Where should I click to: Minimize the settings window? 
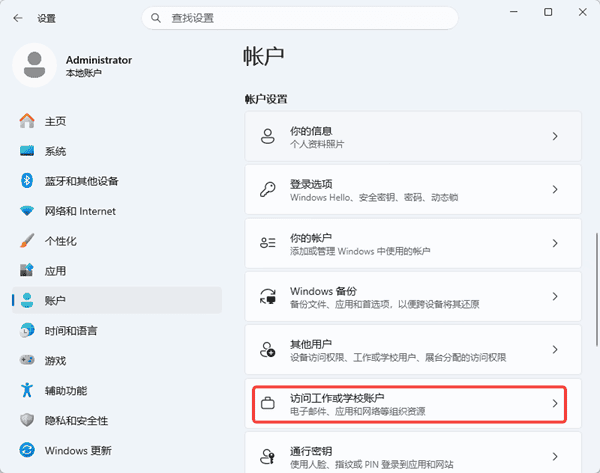(x=514, y=12)
